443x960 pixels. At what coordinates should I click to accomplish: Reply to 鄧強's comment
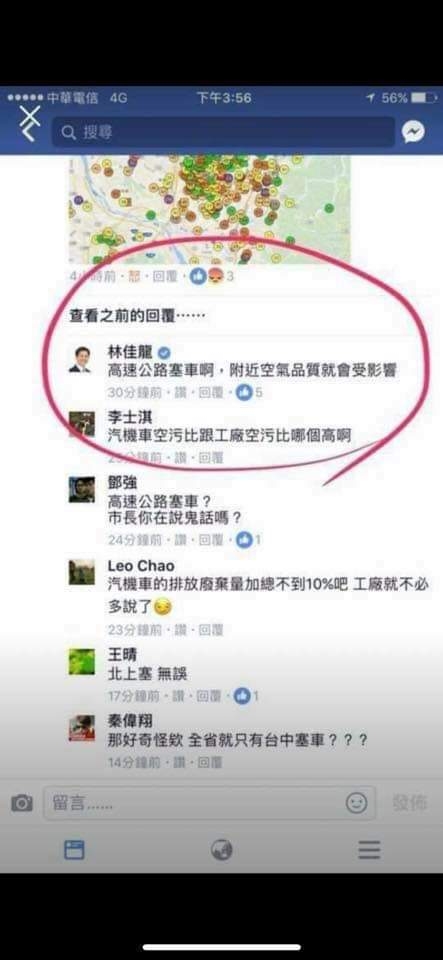(x=211, y=541)
